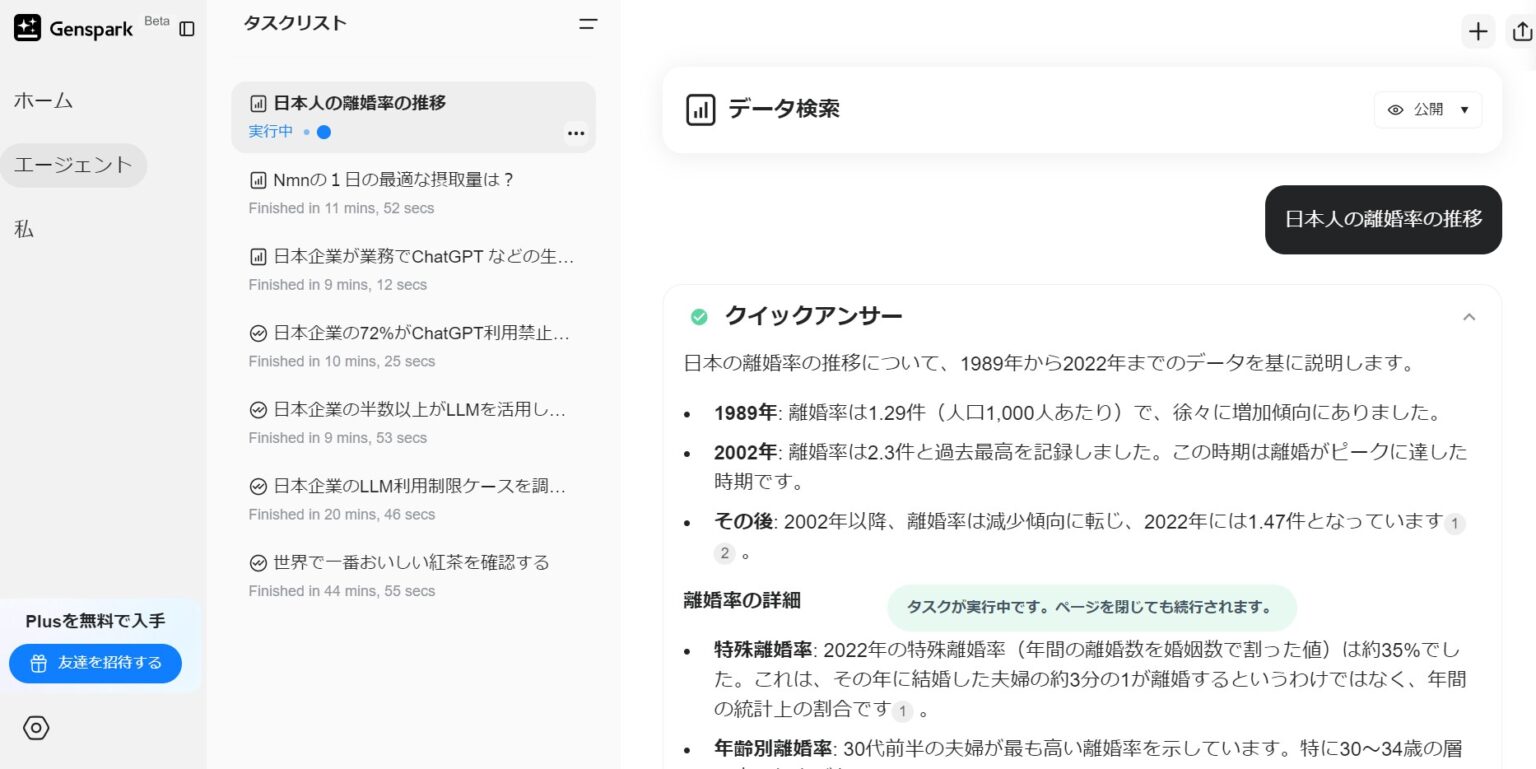
Task: Click the 実行中 status indicator
Action: coord(270,131)
